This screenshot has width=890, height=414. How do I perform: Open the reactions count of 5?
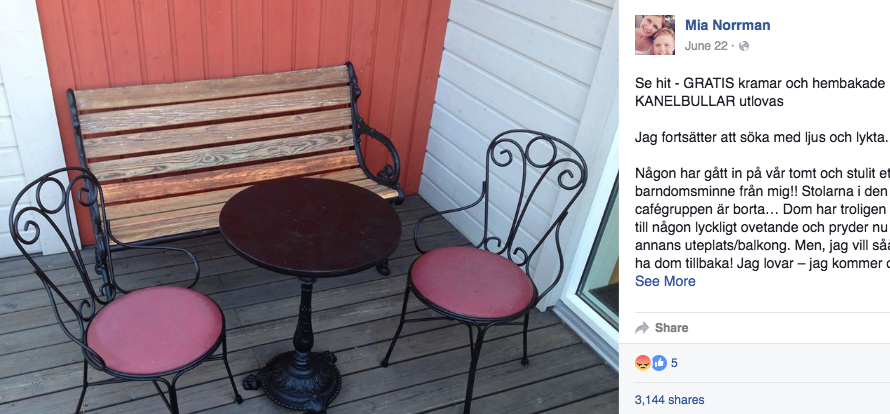point(674,363)
